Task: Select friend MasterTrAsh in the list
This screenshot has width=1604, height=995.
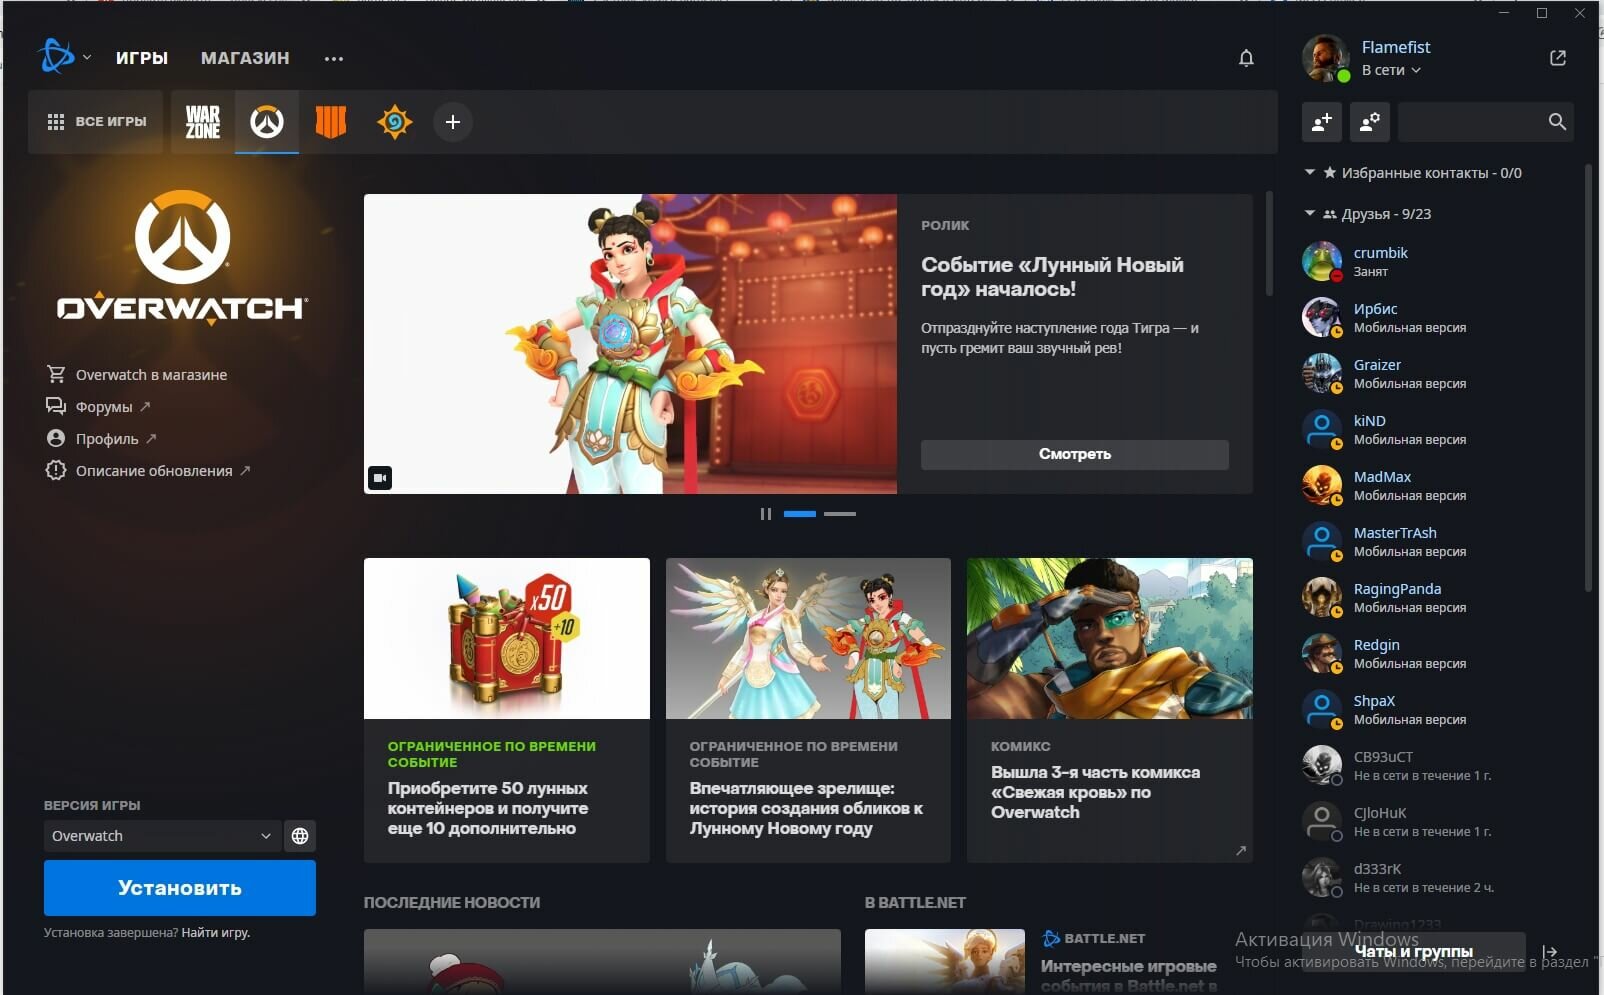Action: tap(1440, 541)
